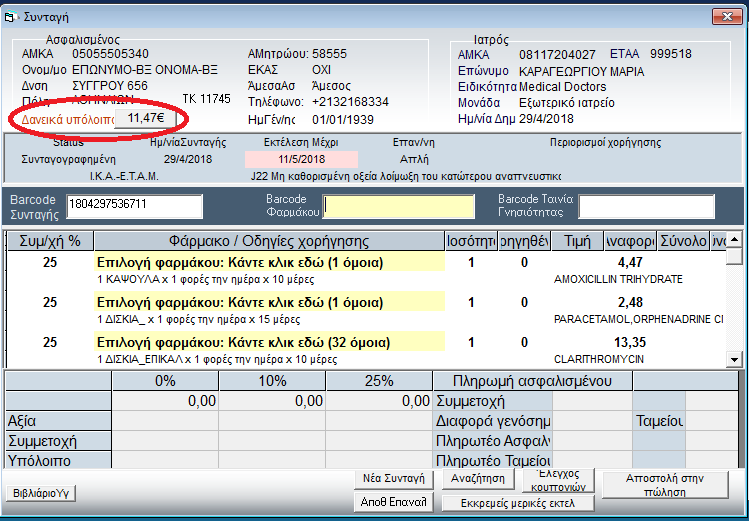749x521 pixels.
Task: Click the drug list scrollbar thumb
Action: tap(734, 256)
